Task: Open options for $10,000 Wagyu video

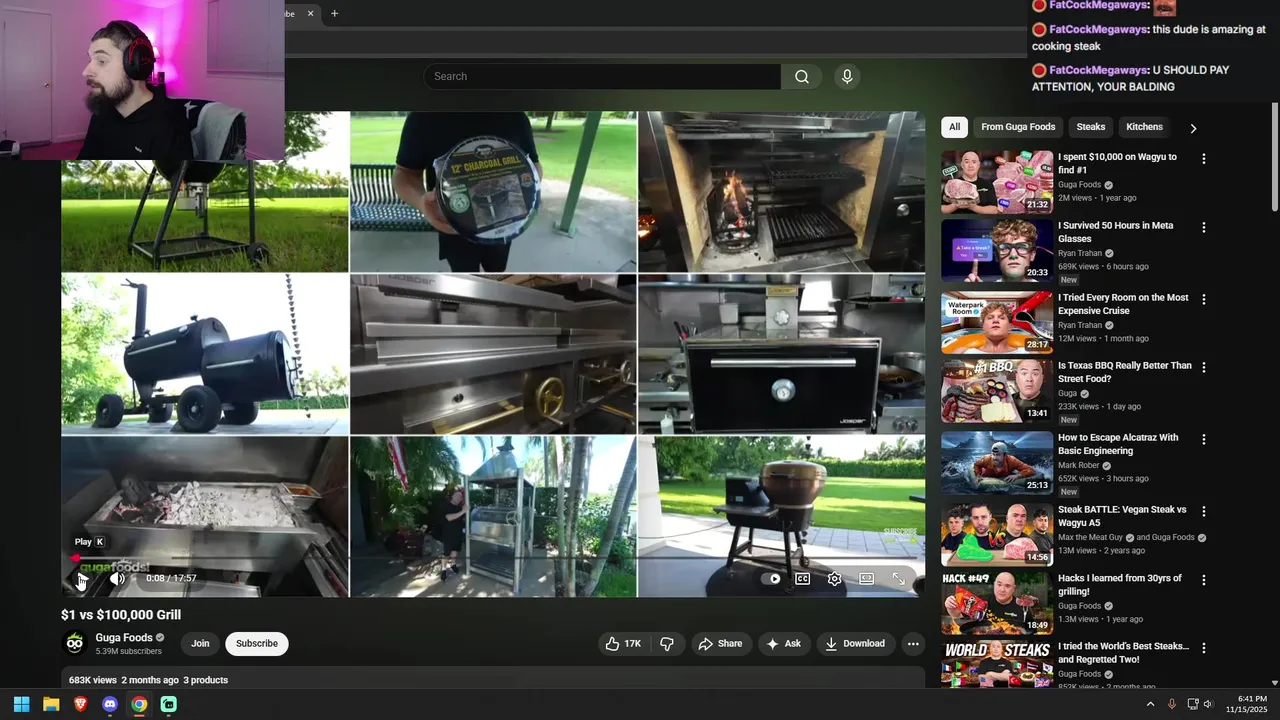Action: point(1204,159)
